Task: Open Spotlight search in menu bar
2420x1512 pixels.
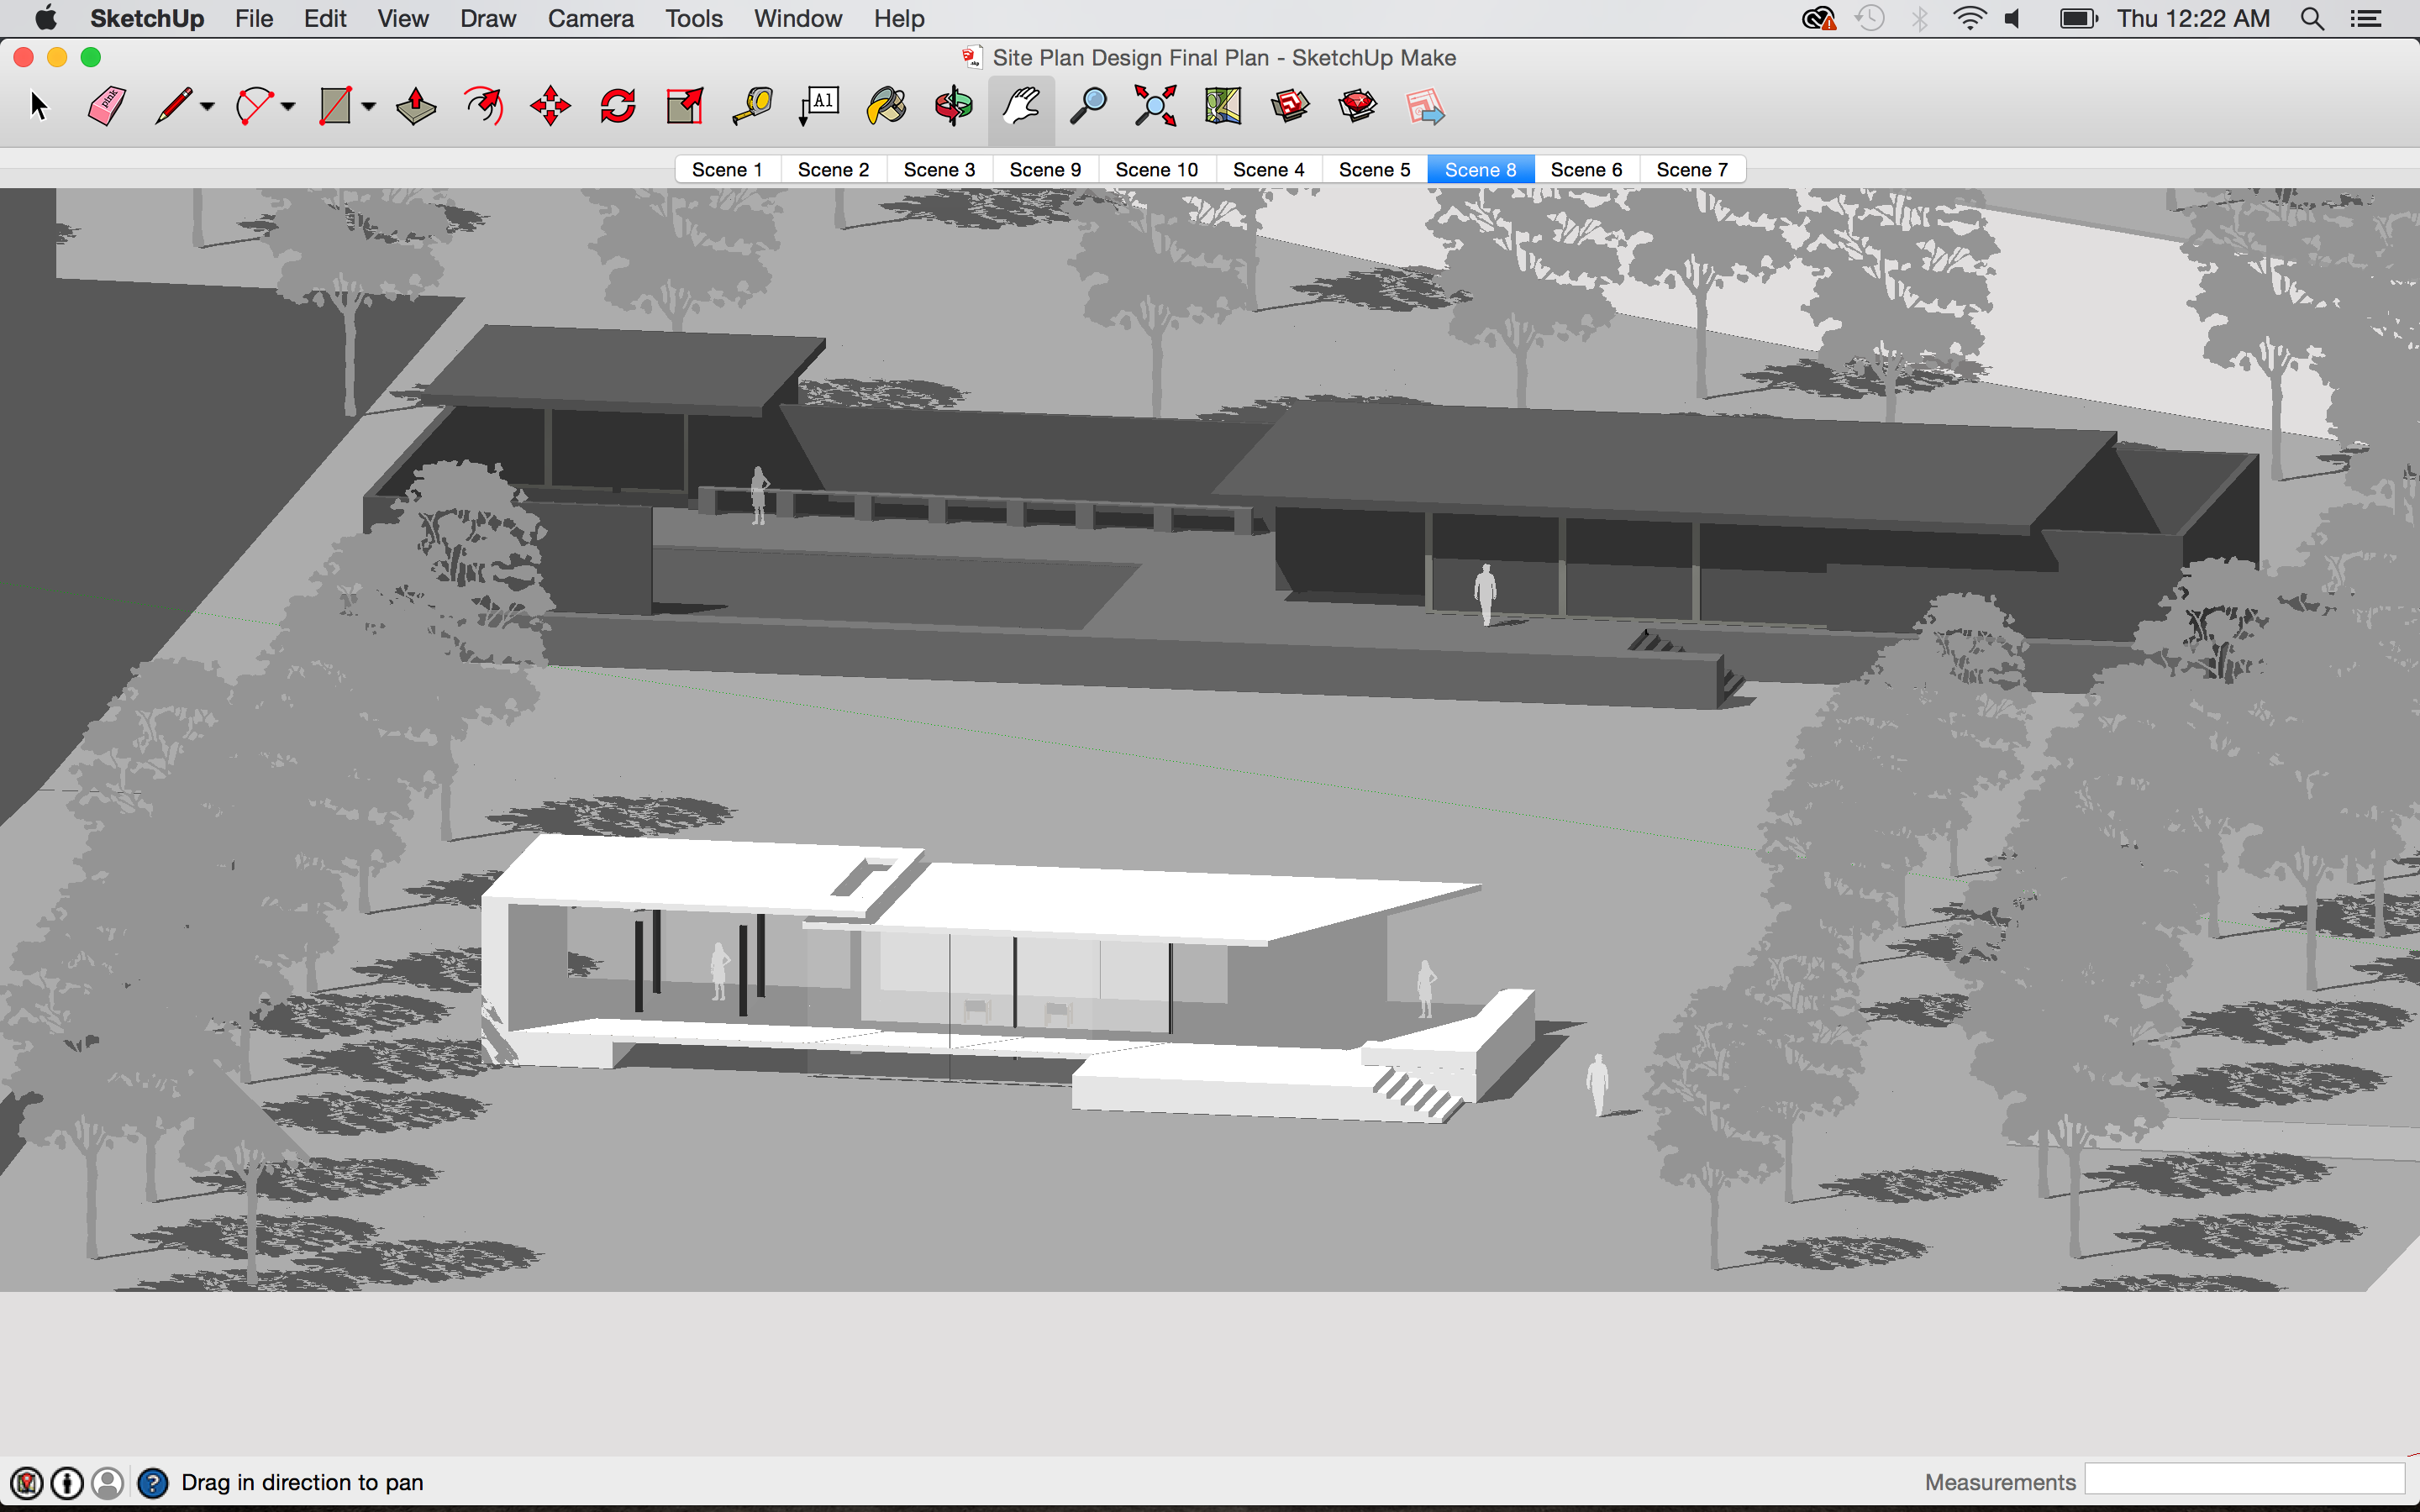Action: (2312, 18)
